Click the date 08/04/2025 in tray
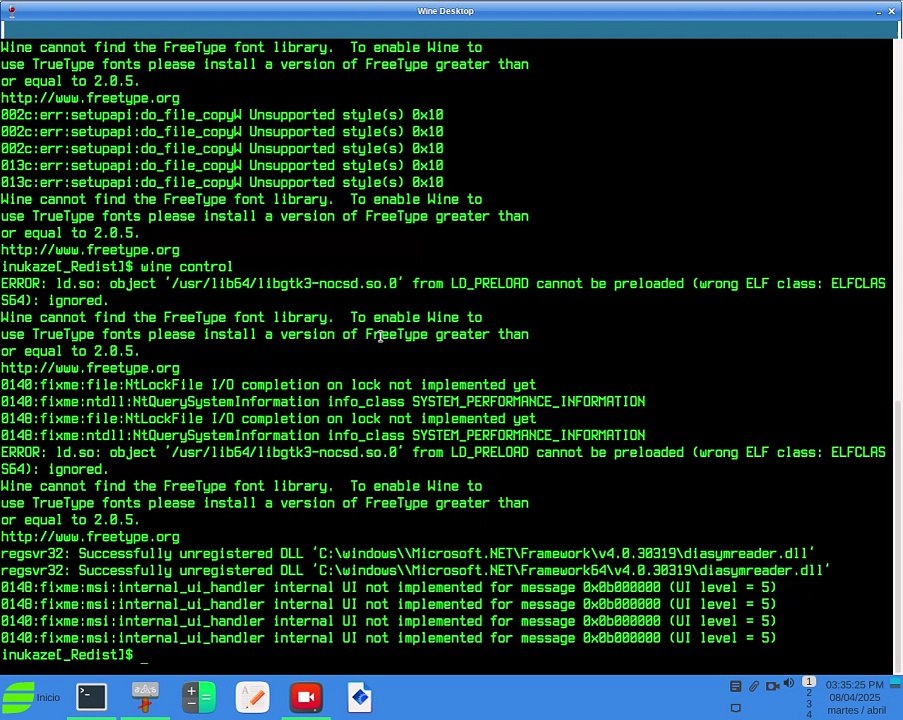Image resolution: width=903 pixels, height=720 pixels. 855,698
